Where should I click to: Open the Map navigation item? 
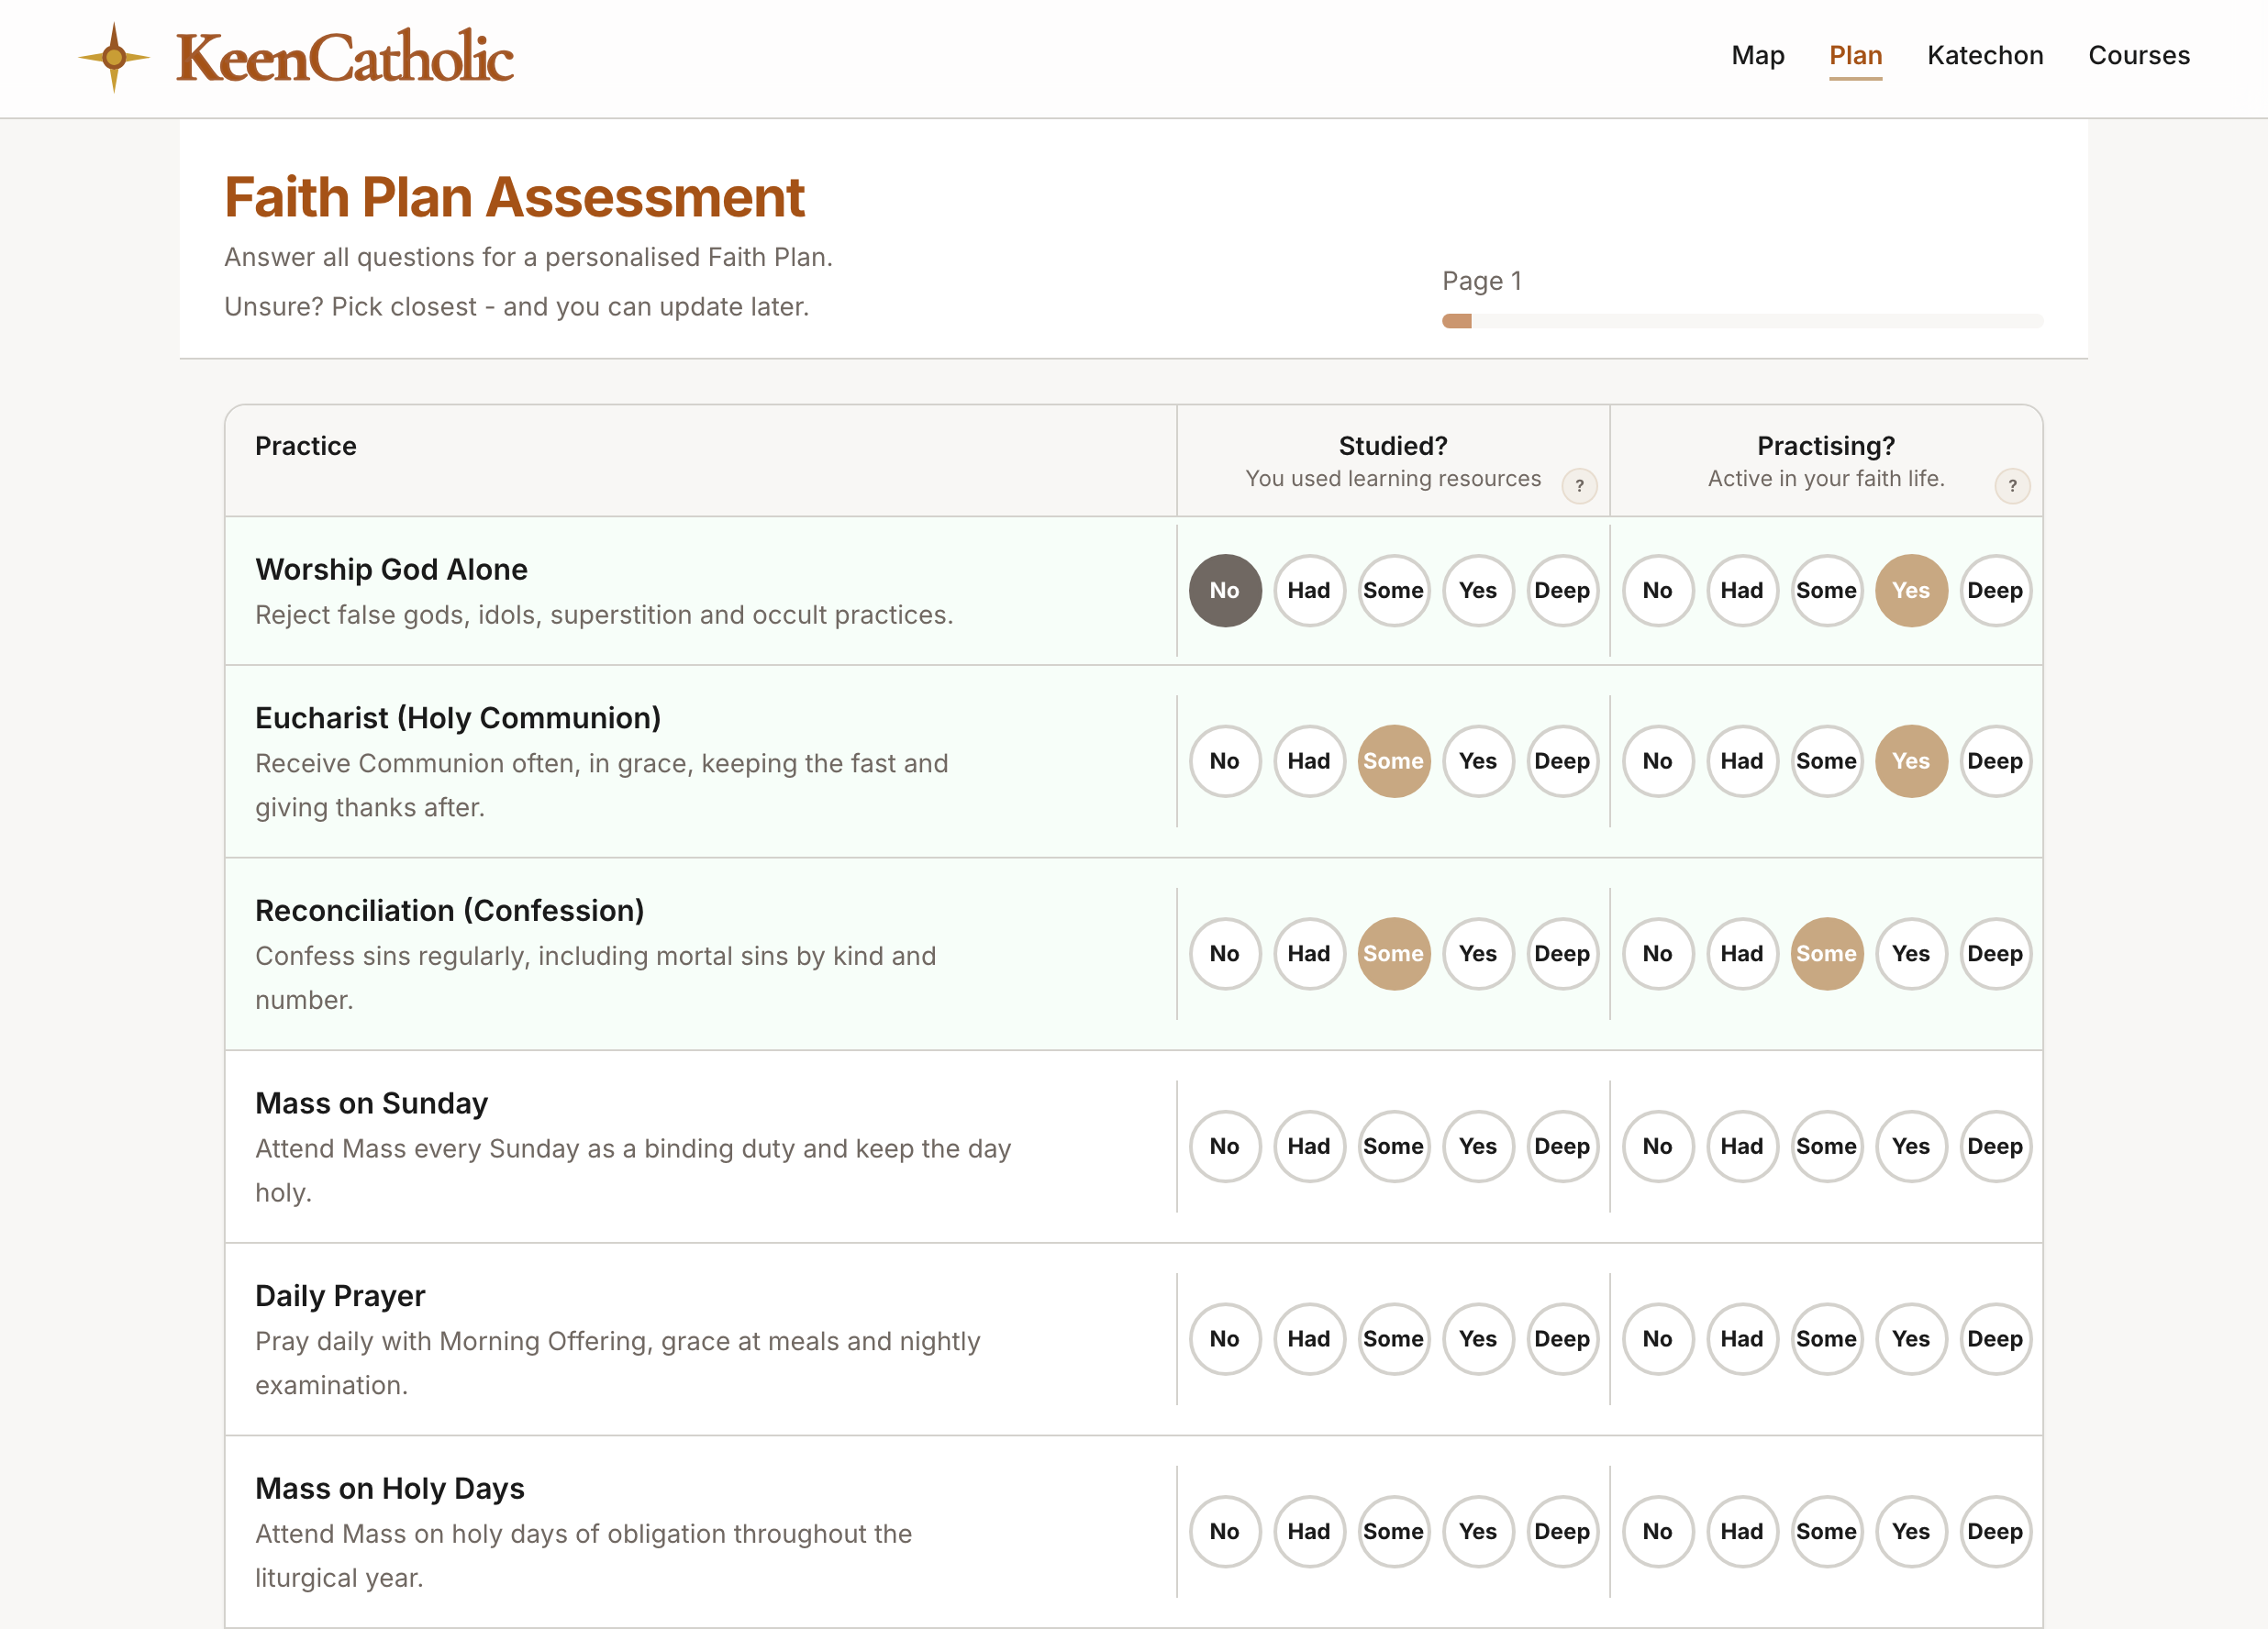(1758, 55)
